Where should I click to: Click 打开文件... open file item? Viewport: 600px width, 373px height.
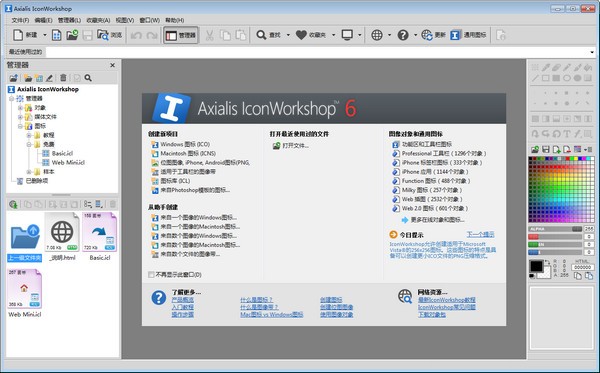coord(295,146)
